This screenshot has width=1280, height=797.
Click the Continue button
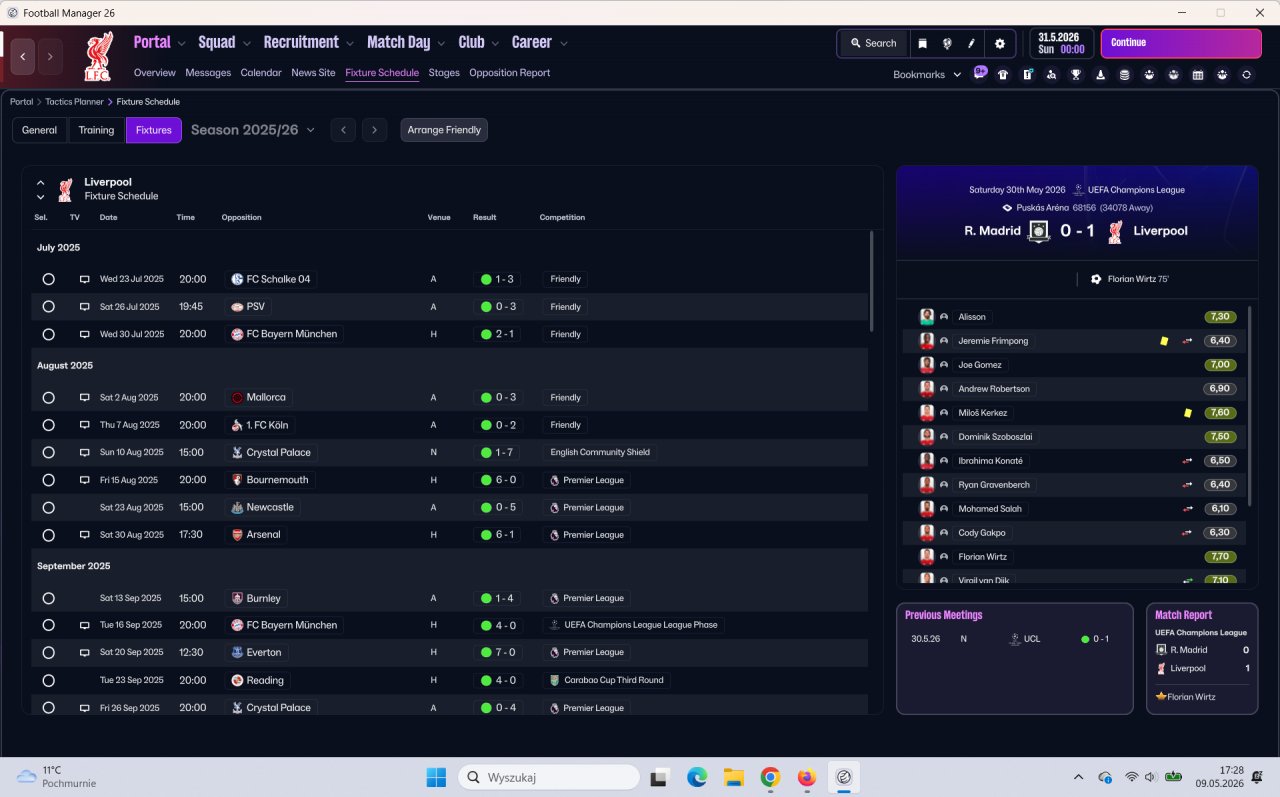1181,43
